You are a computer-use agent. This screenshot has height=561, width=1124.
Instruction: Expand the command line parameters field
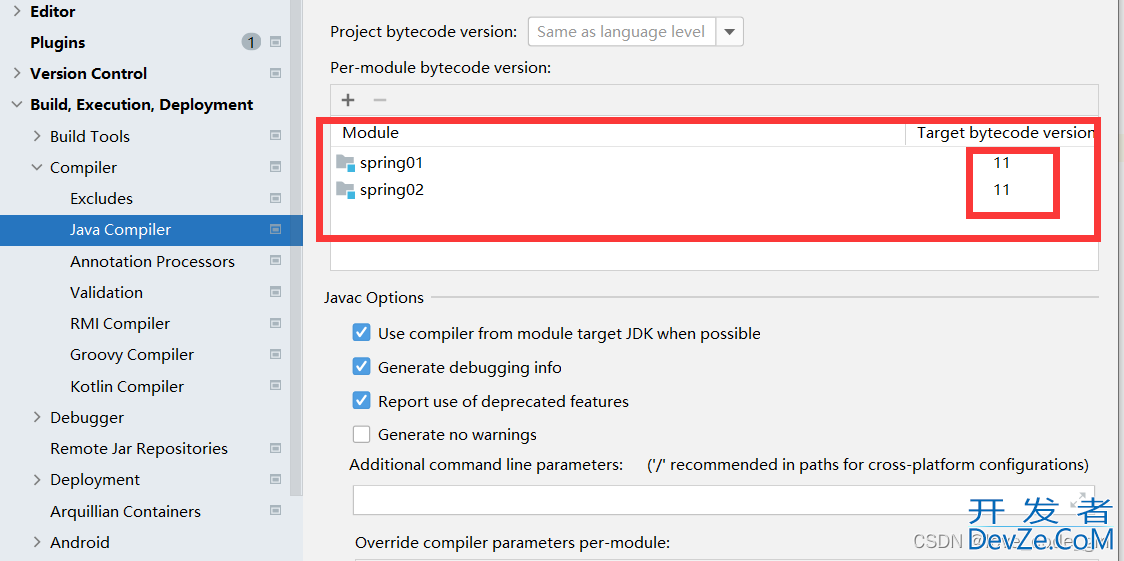coord(1079,499)
